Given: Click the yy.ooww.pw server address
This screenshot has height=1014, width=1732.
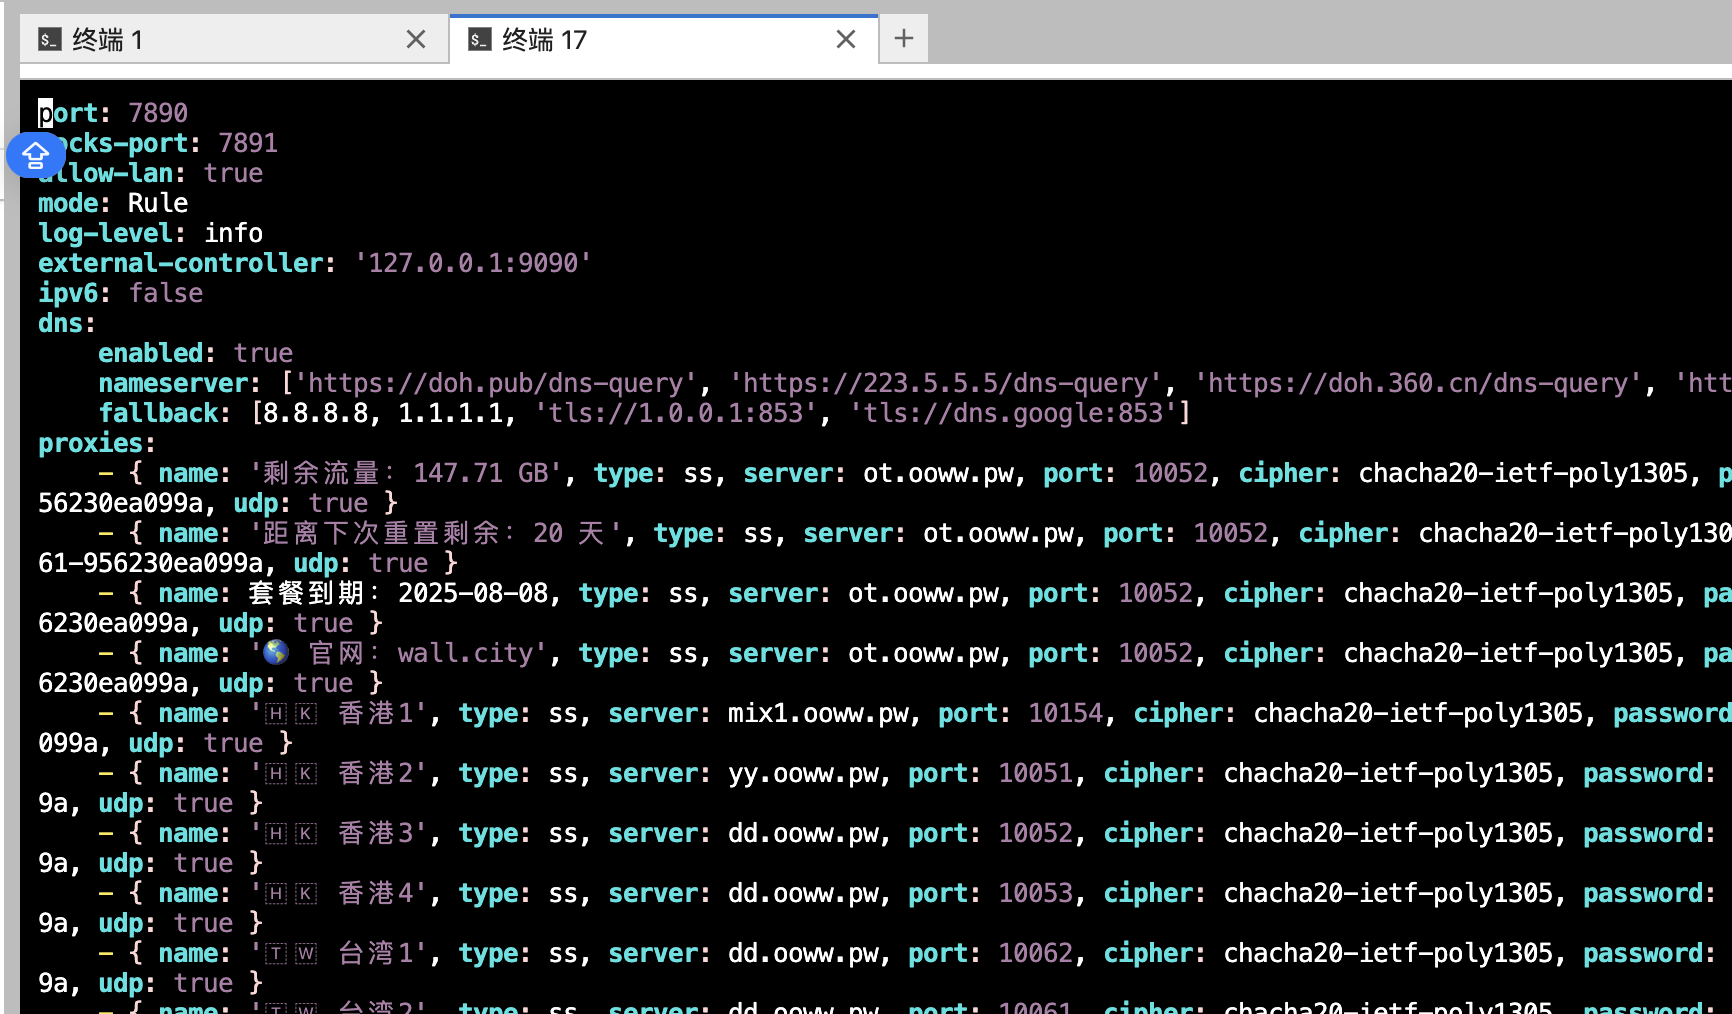Looking at the screenshot, I should [803, 773].
